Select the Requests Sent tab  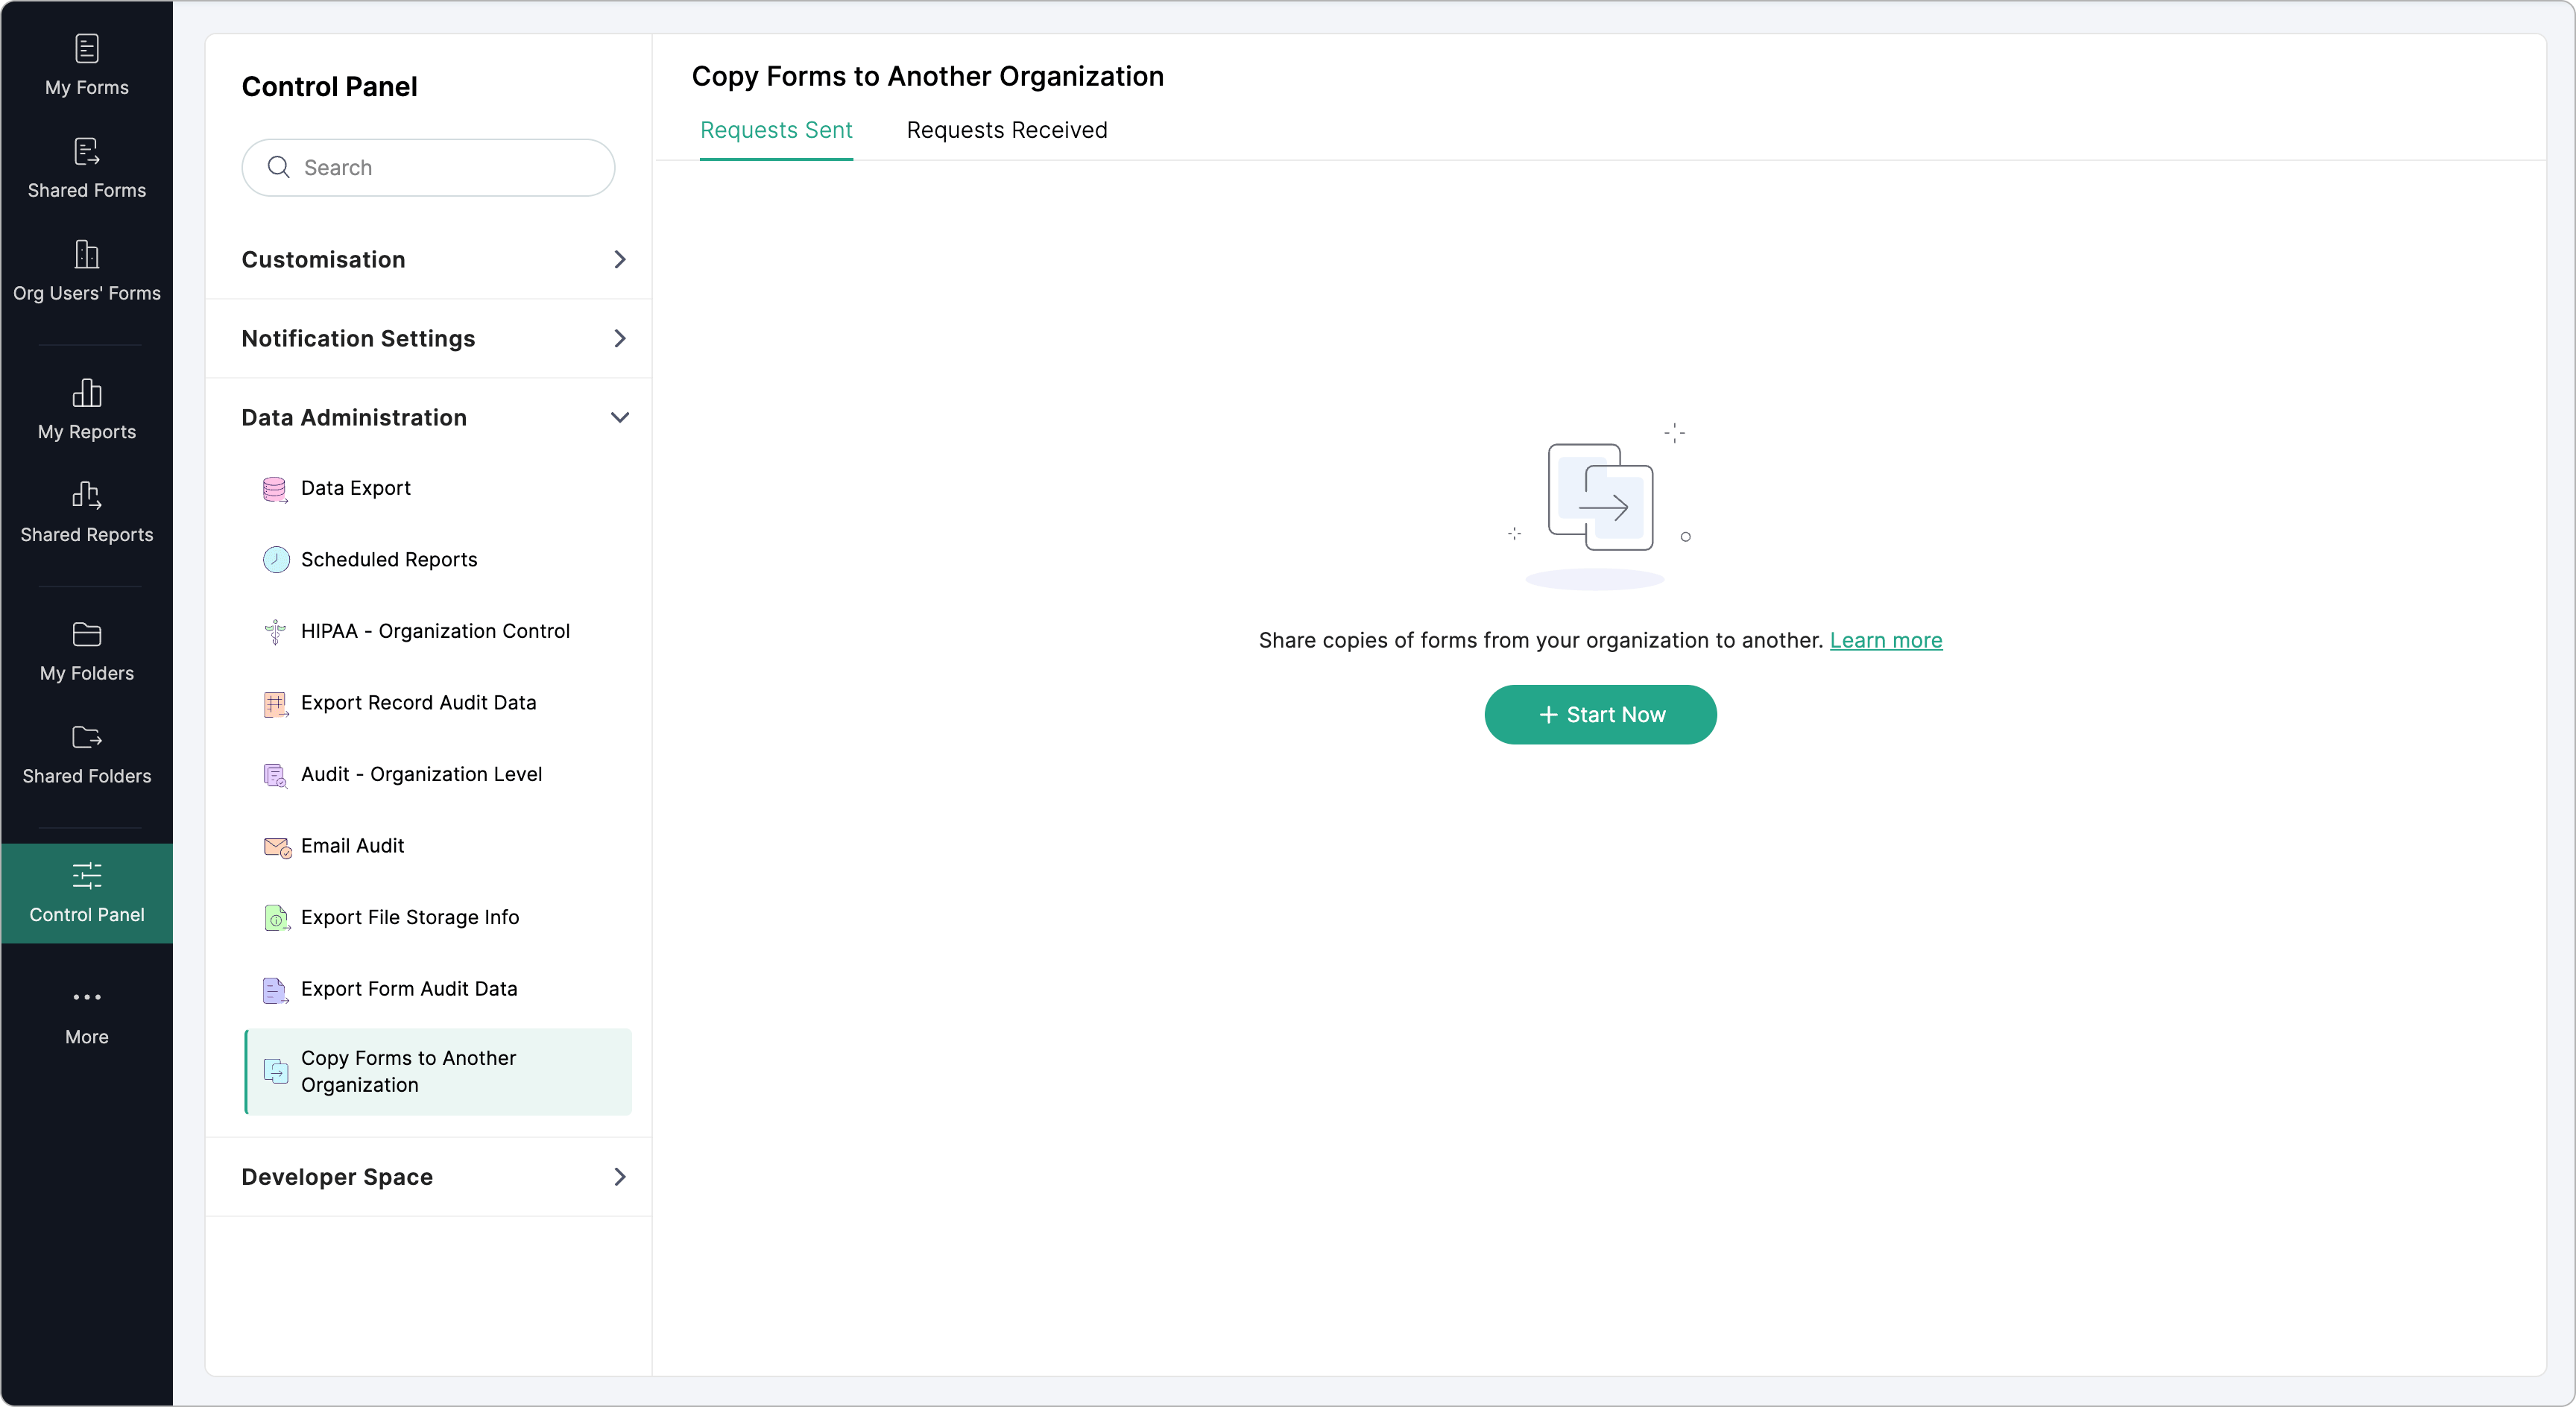point(775,131)
